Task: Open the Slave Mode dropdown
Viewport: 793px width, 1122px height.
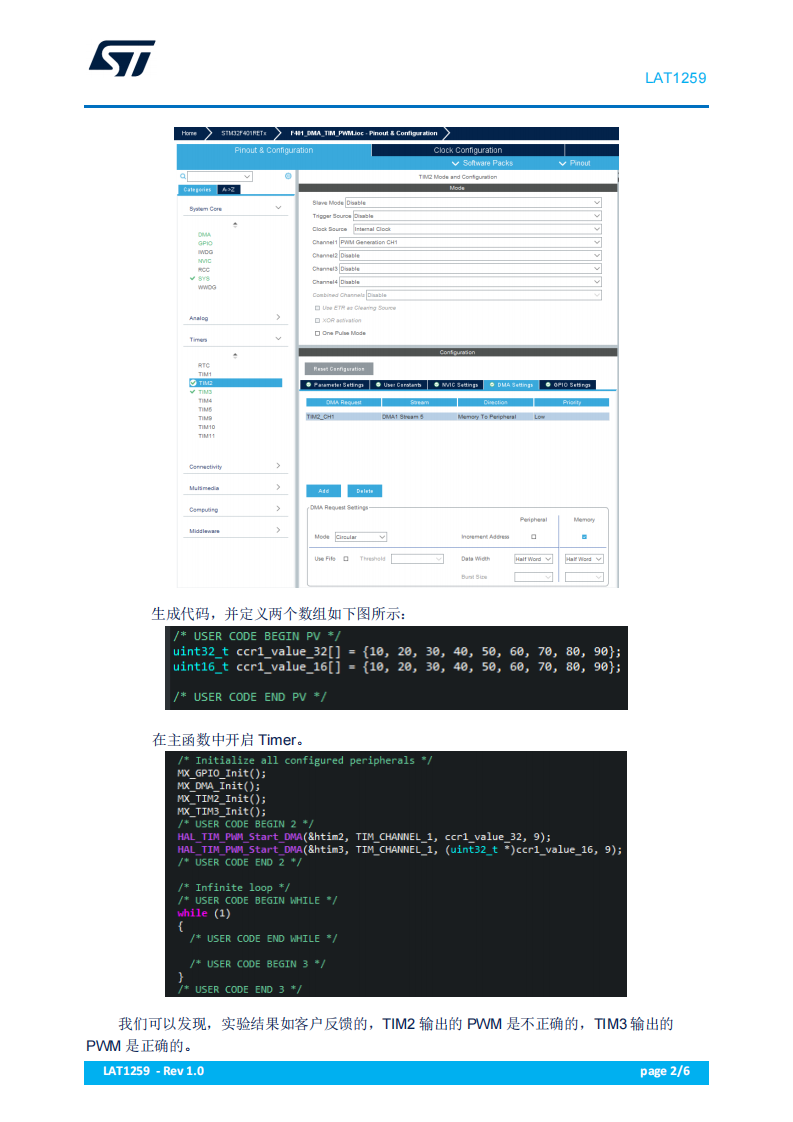Action: [x=473, y=203]
